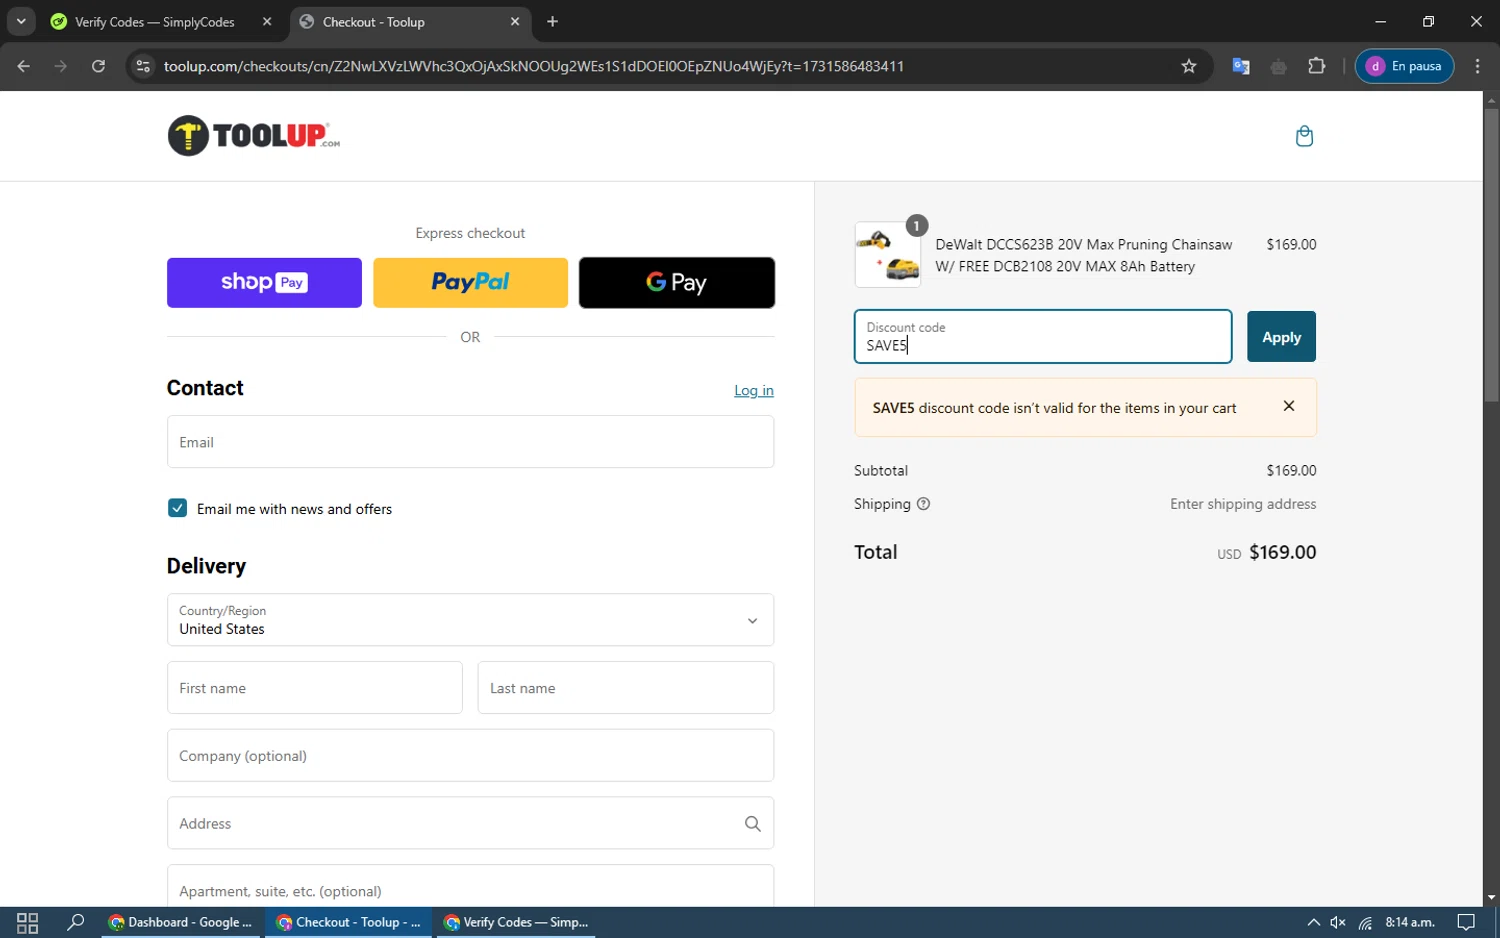Click the Apartment, suite field
The image size is (1500, 938).
(x=470, y=886)
